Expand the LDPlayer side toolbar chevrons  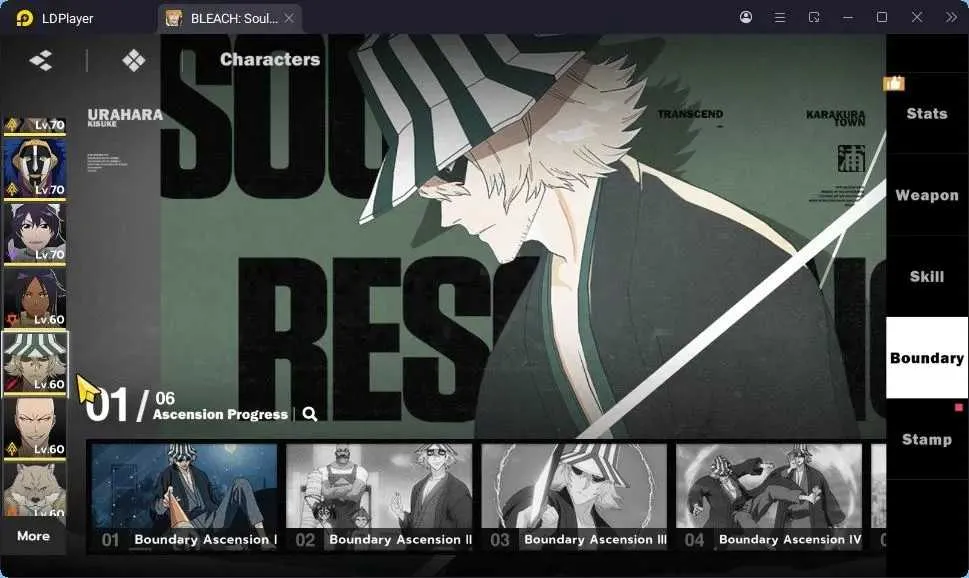click(x=951, y=17)
